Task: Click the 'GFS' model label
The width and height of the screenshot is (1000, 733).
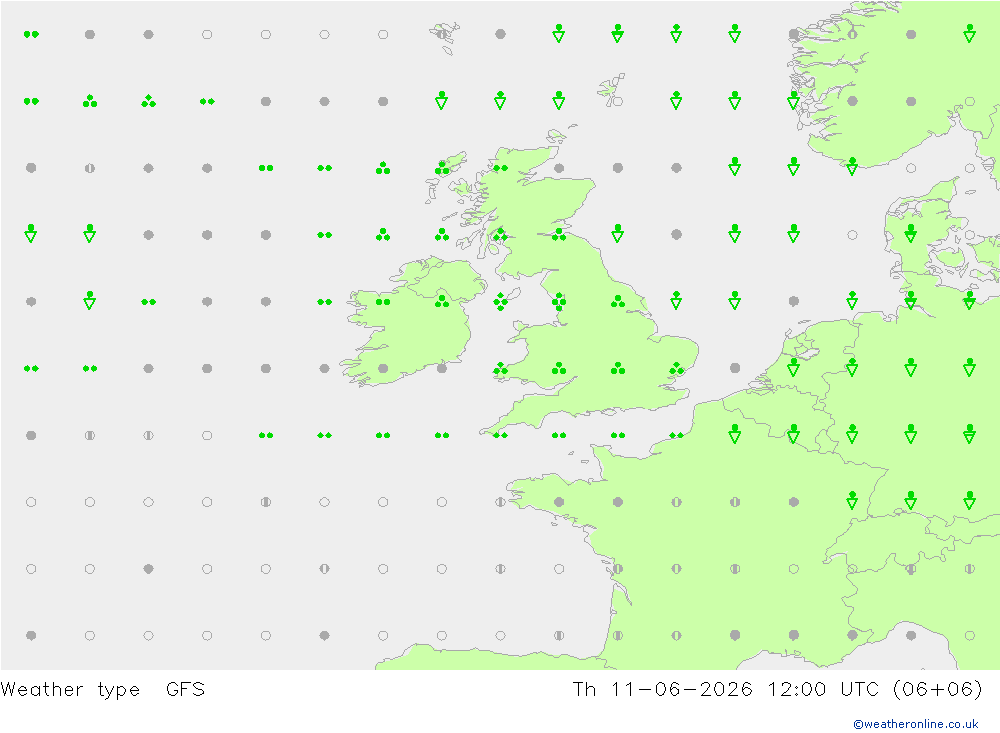Action: pos(186,690)
